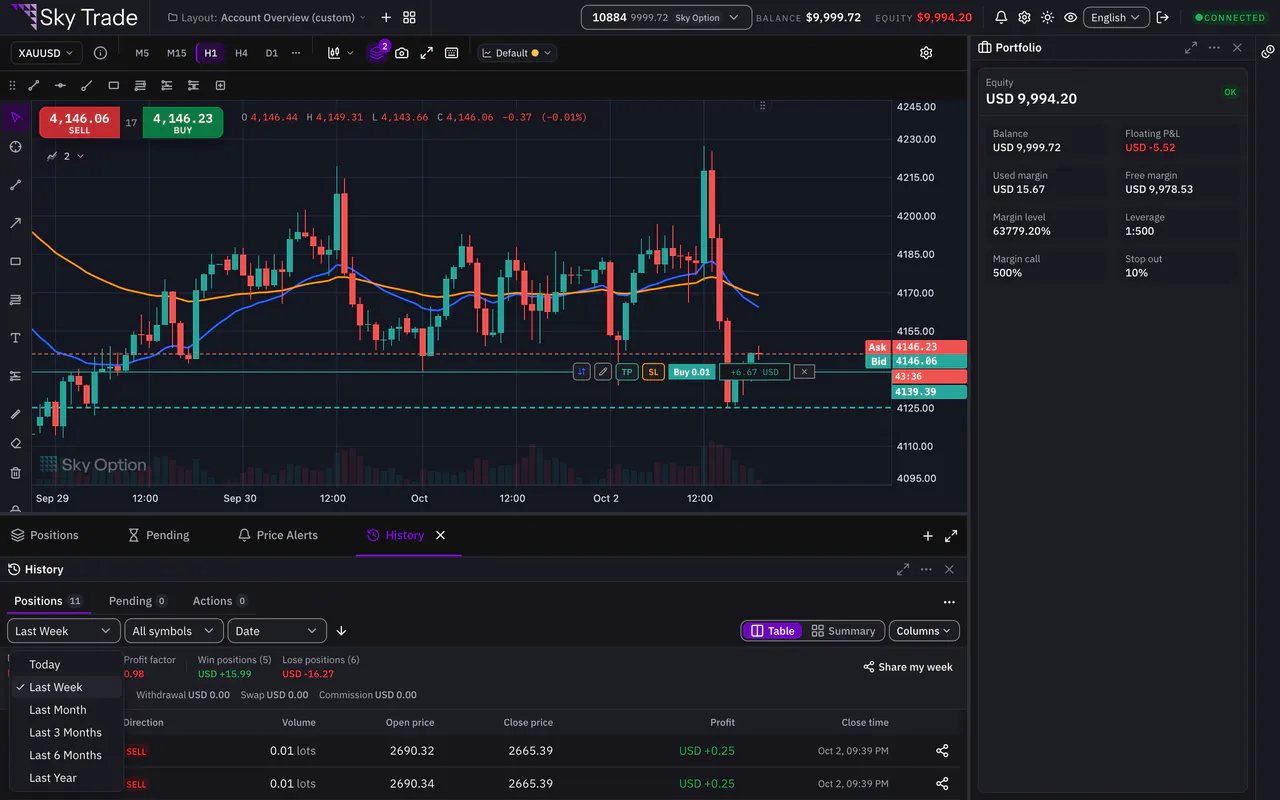Select the eraser tool in the left sidebar
This screenshot has height=800, width=1280.
click(x=16, y=443)
